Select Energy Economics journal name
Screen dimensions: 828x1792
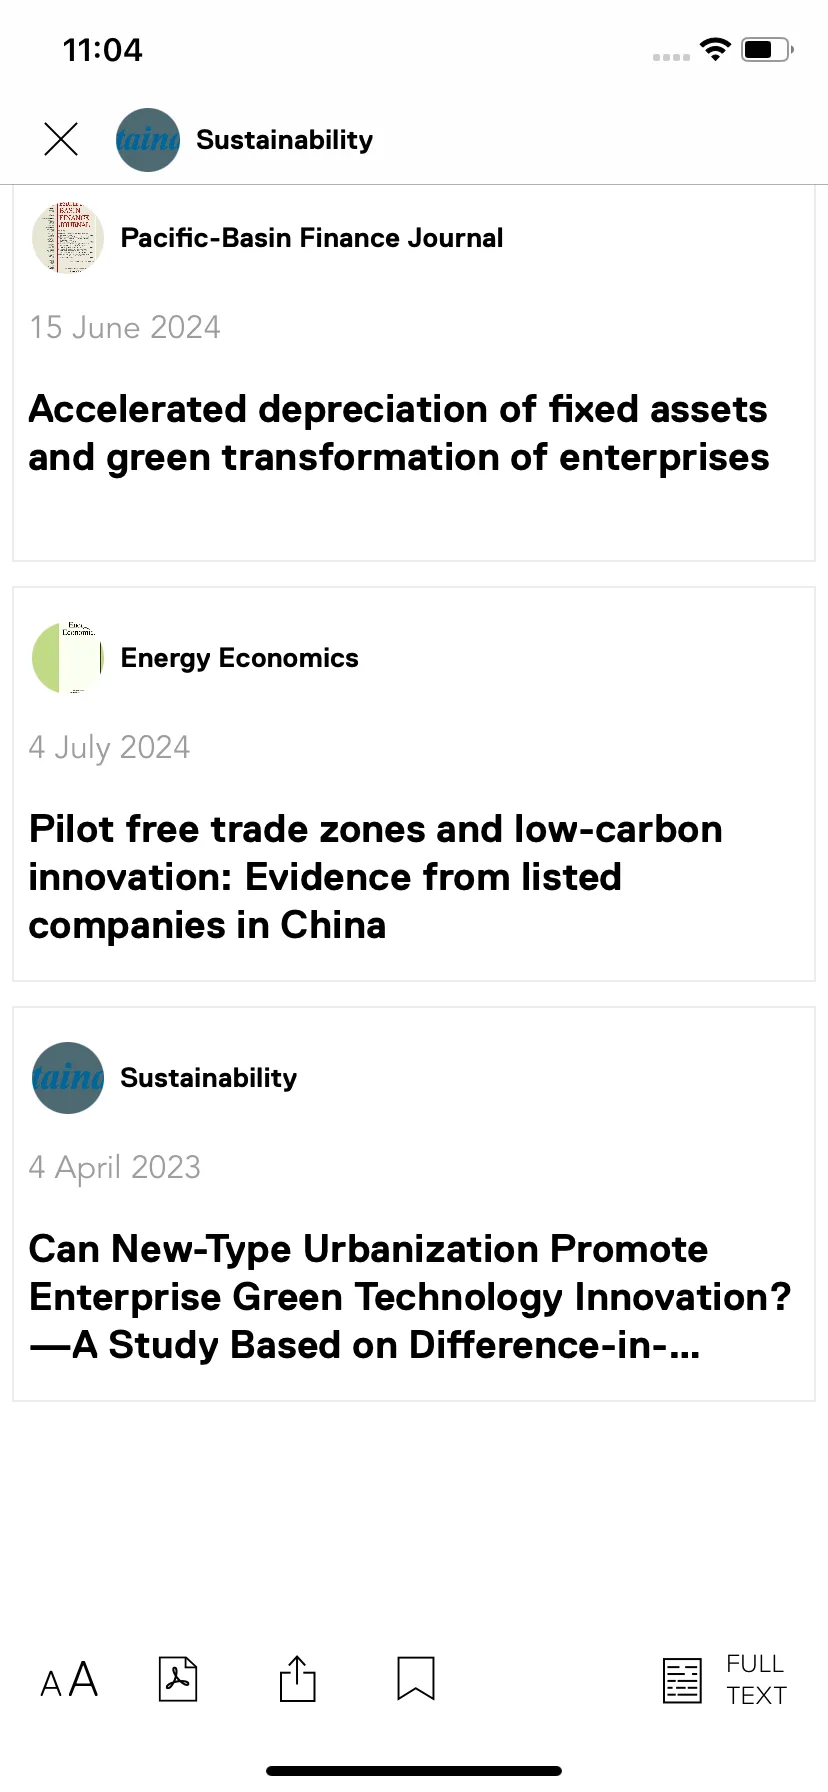click(240, 658)
